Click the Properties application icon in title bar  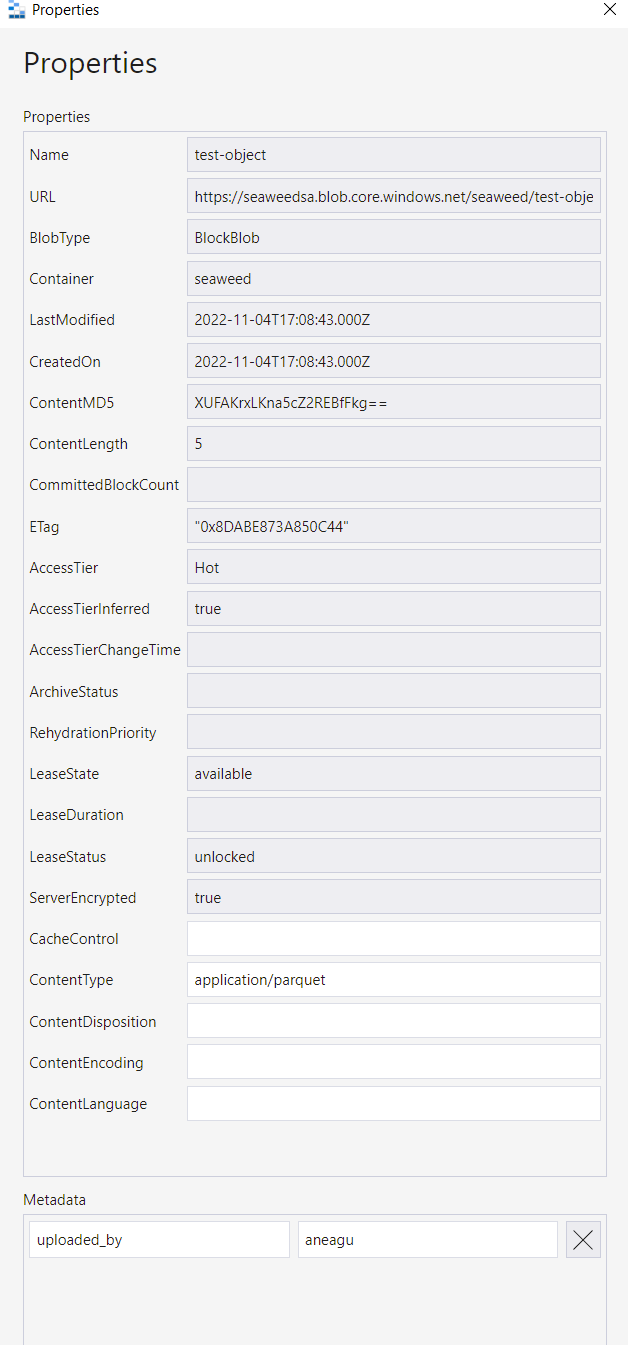coord(13,9)
